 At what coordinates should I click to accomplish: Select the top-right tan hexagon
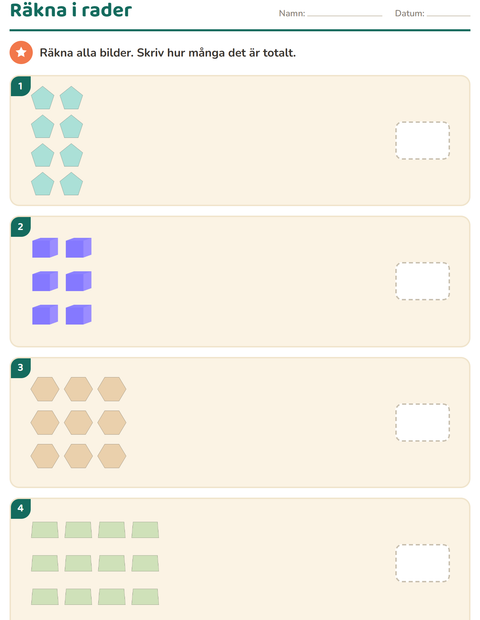112,389
